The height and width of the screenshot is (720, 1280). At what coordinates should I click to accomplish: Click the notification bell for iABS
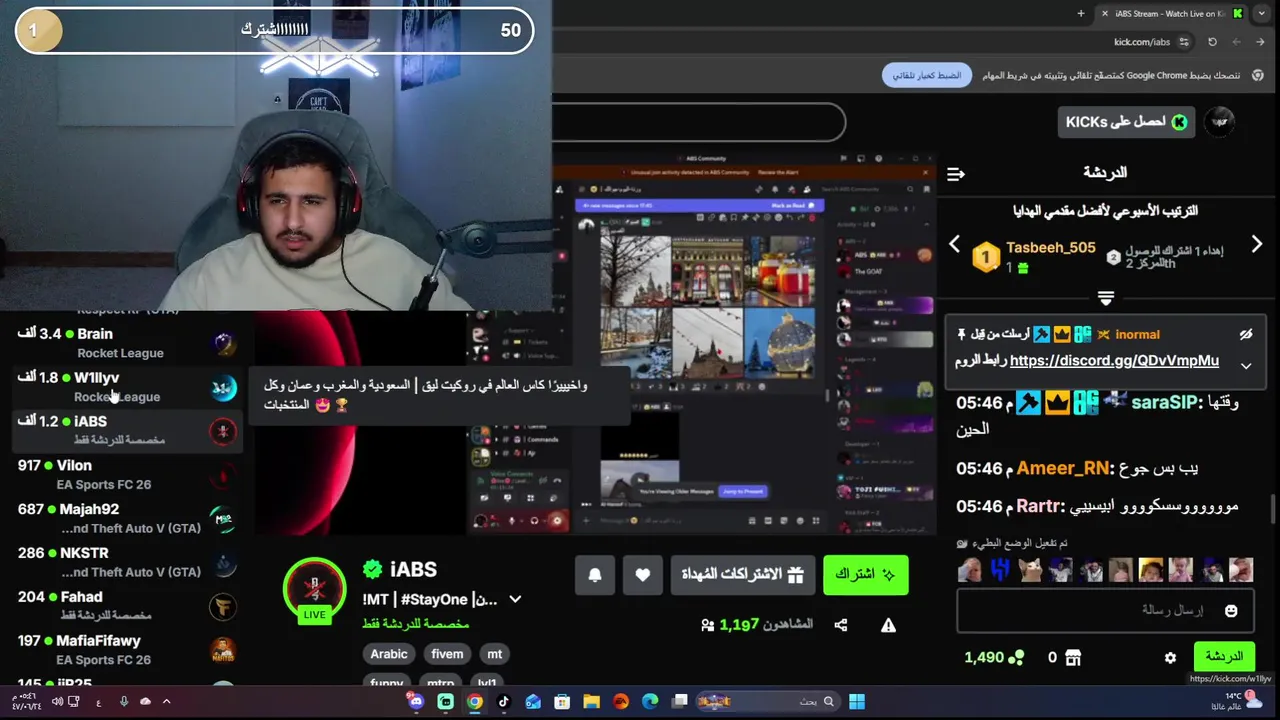595,575
